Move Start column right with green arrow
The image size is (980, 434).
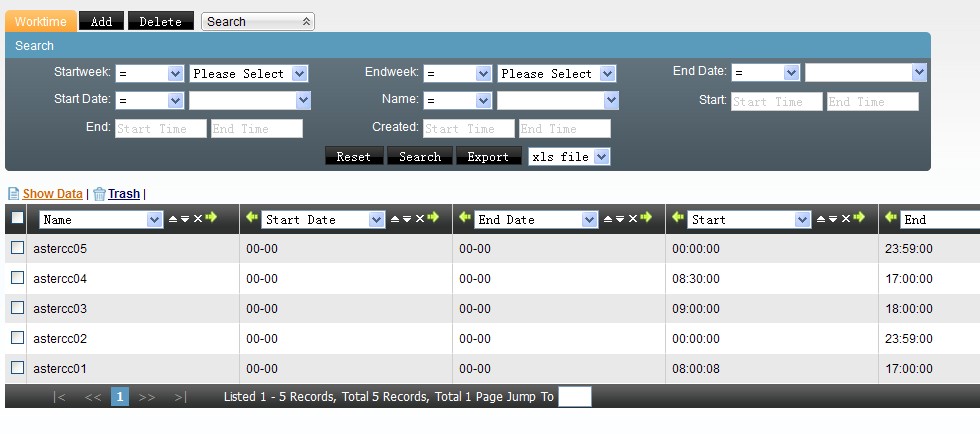[x=859, y=218]
